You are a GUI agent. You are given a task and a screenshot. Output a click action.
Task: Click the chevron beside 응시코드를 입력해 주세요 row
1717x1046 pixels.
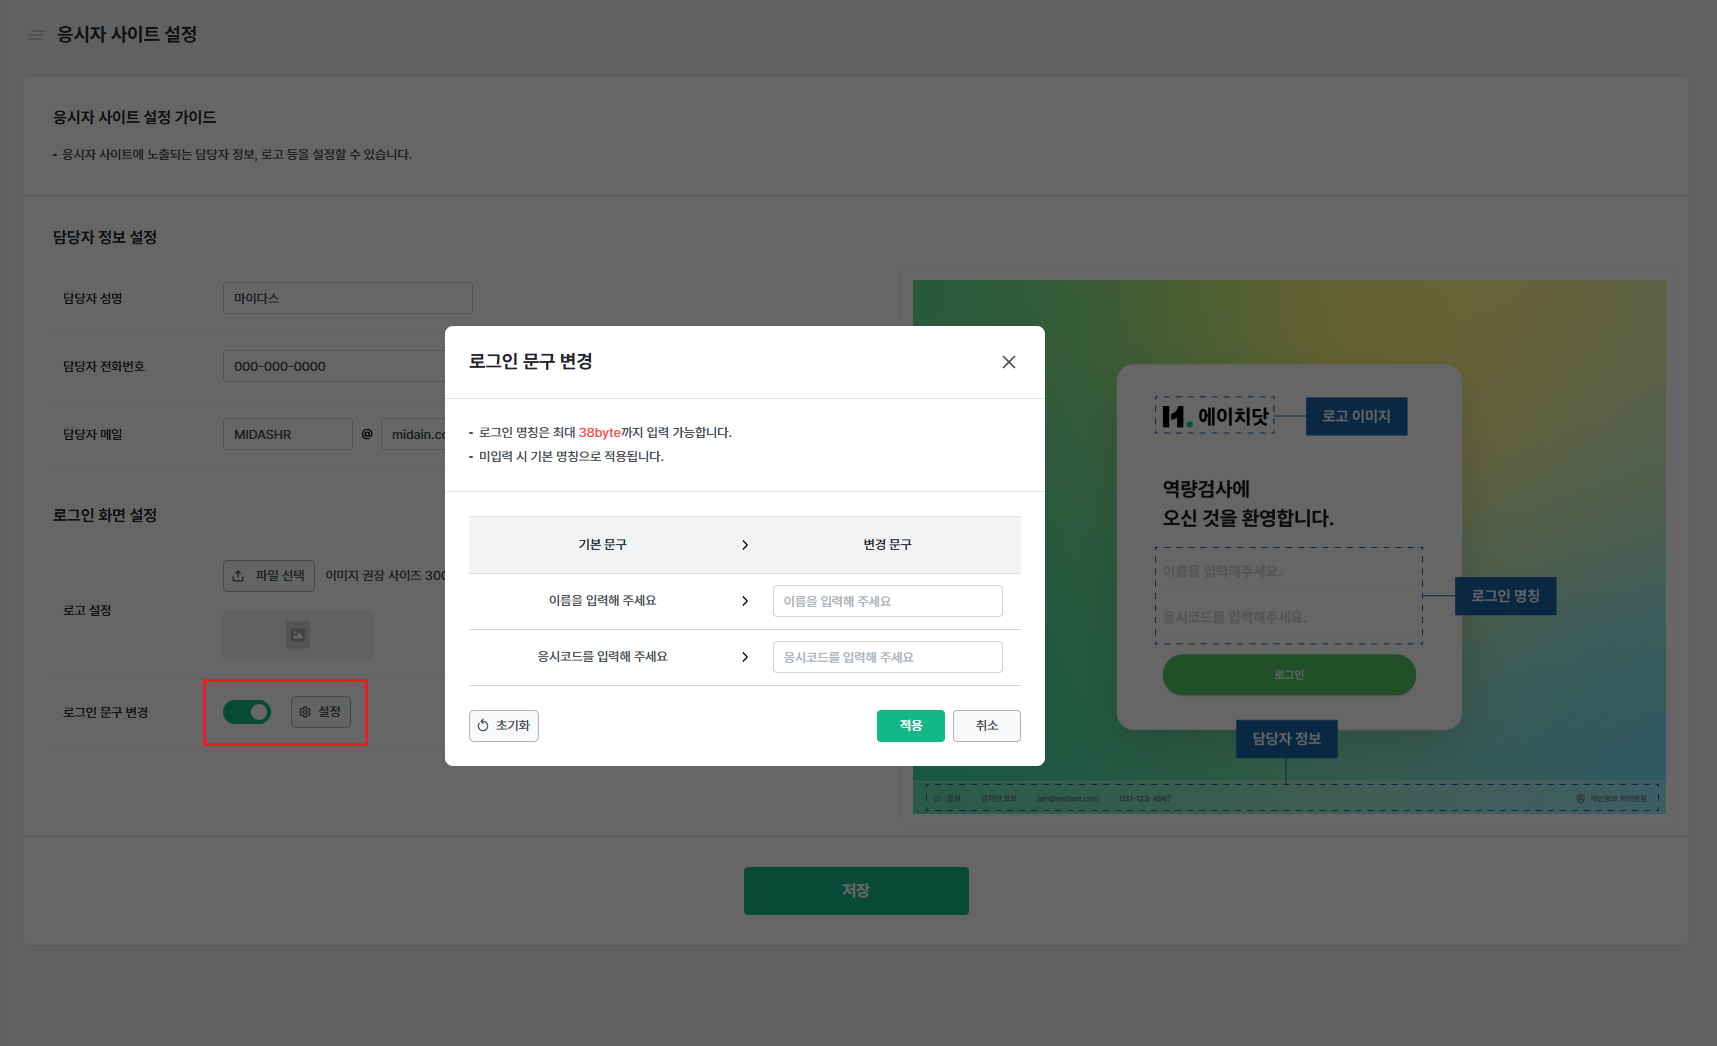click(x=745, y=656)
